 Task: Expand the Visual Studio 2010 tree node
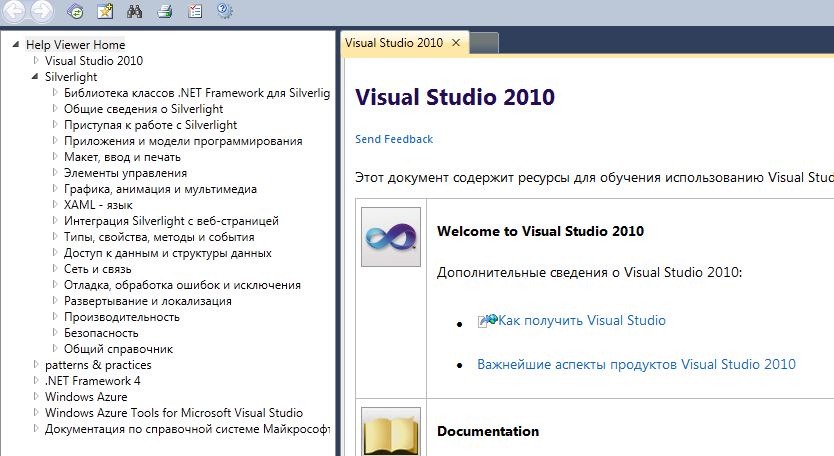click(x=36, y=60)
